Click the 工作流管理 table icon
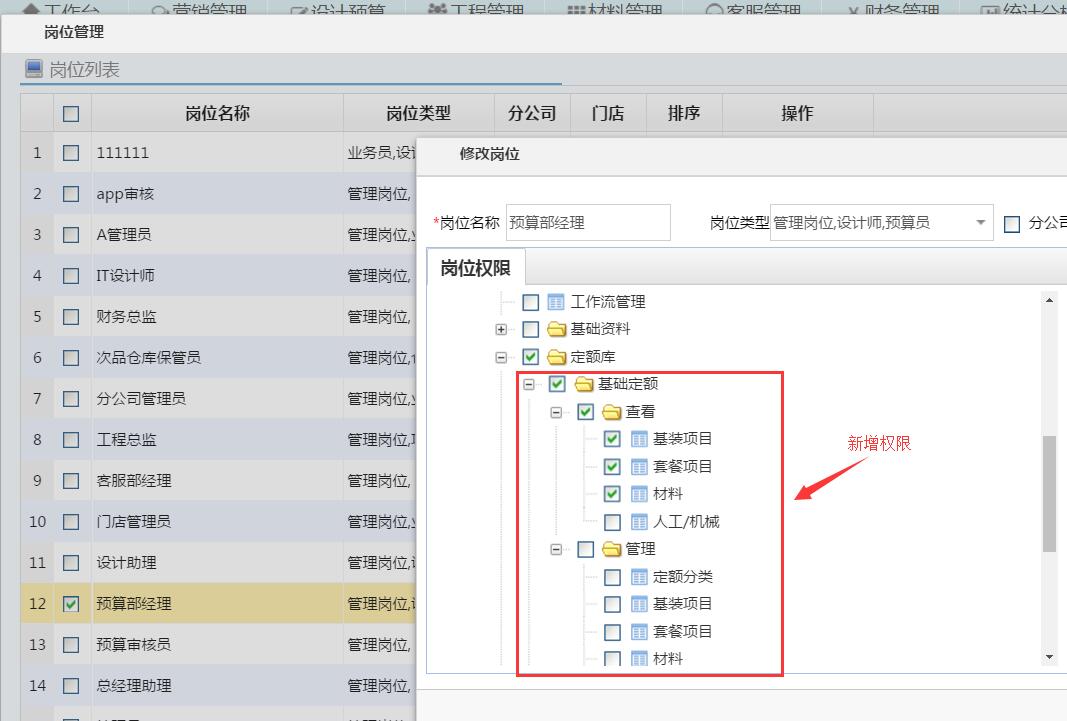This screenshot has width=1067, height=721. coord(557,302)
